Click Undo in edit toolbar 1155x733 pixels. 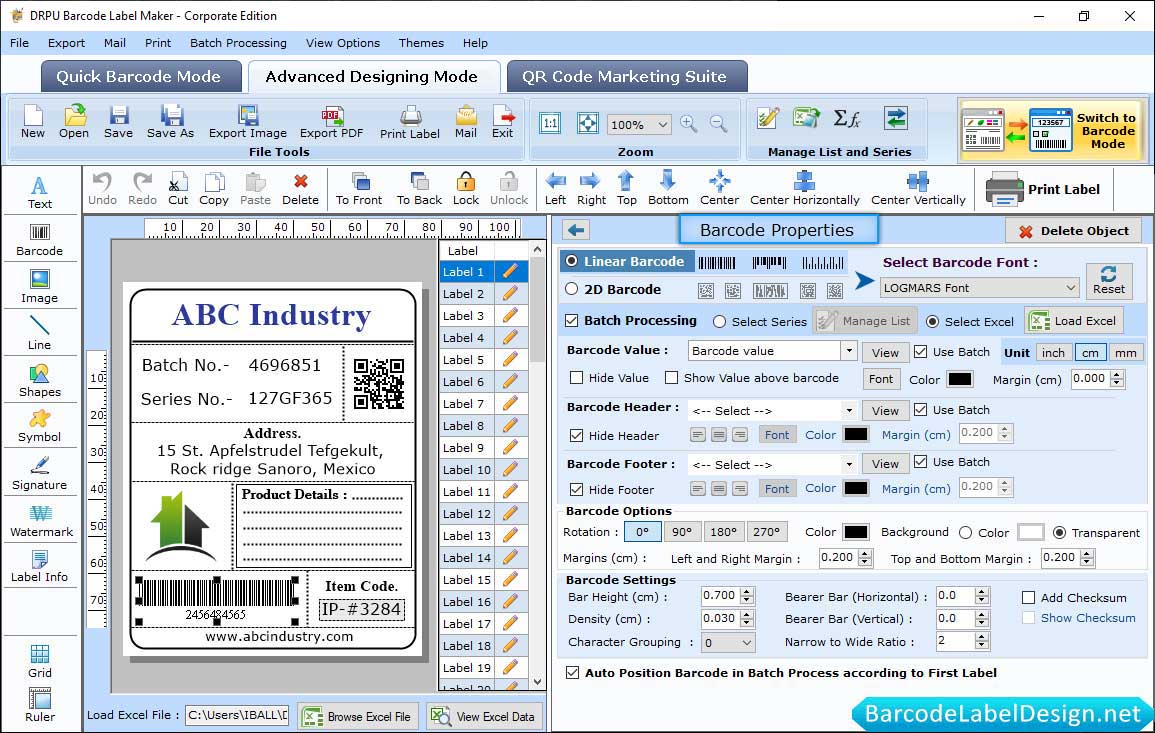tap(102, 189)
